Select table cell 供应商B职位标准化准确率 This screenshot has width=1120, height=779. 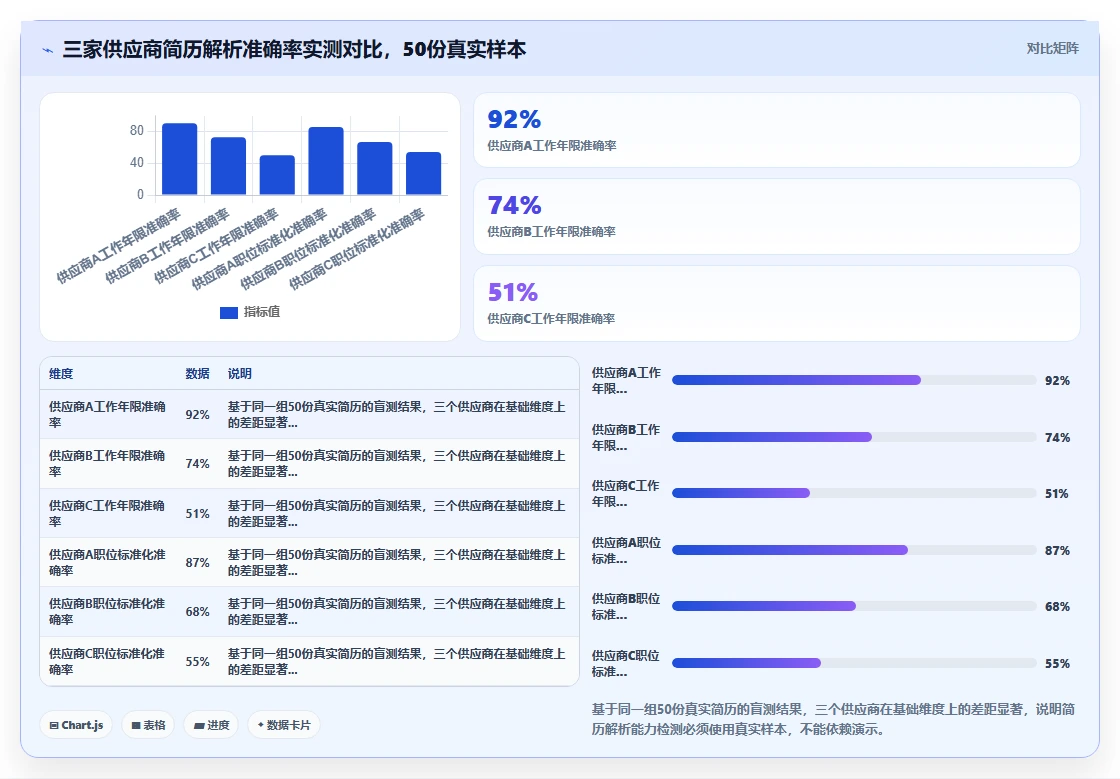(x=107, y=611)
